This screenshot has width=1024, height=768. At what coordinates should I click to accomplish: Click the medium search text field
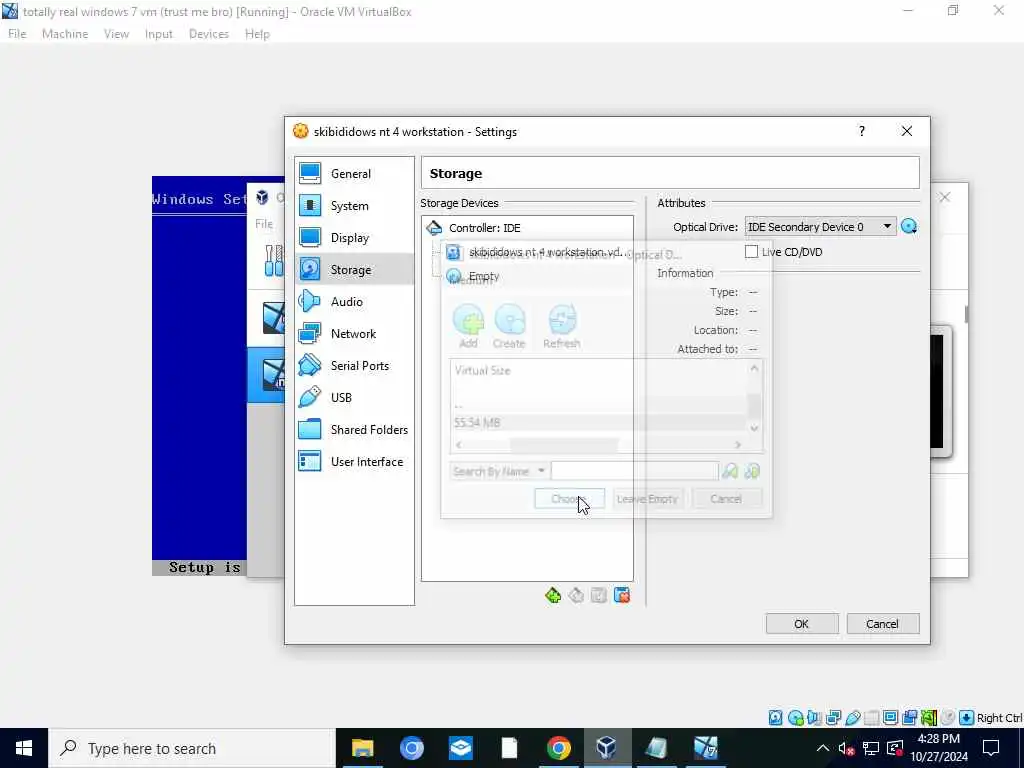point(635,471)
